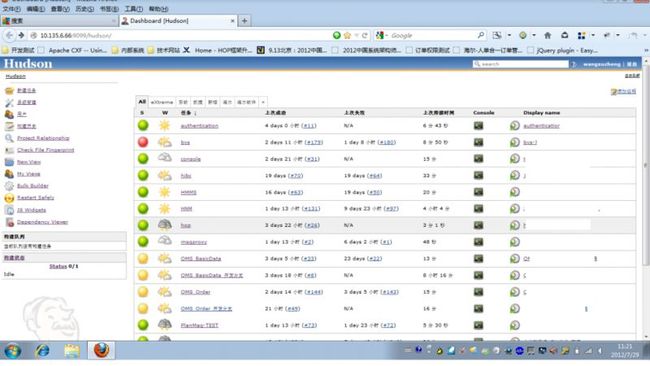
Task: Open the PlanMap-TEST job link
Action: tap(199, 325)
